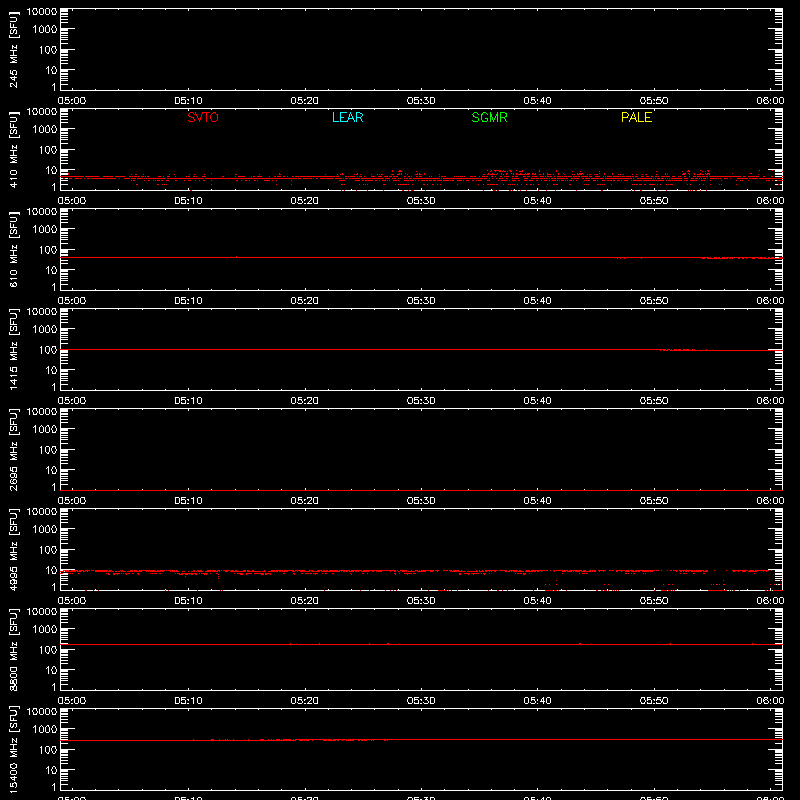Click 05:00 time label below 410 MHz plot

click(x=72, y=201)
